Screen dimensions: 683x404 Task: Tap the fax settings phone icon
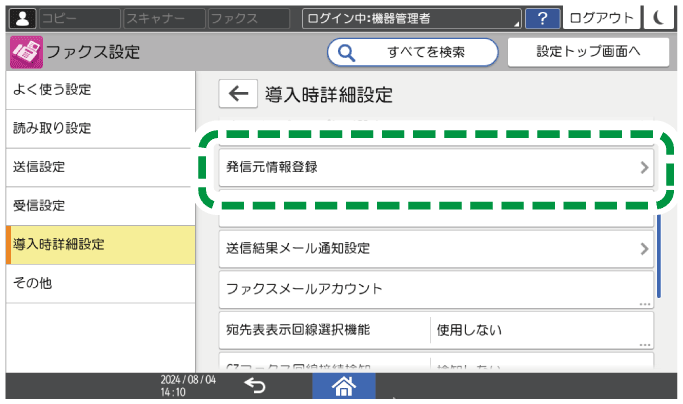coord(27,52)
